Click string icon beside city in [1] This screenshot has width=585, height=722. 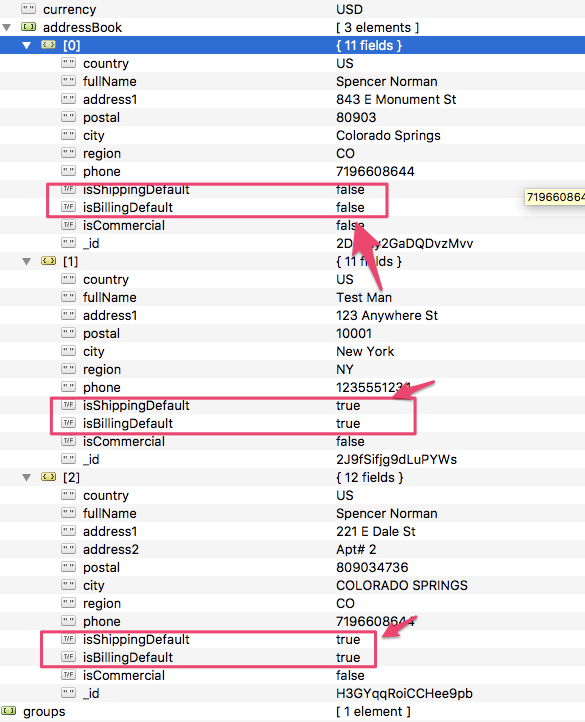tap(69, 351)
